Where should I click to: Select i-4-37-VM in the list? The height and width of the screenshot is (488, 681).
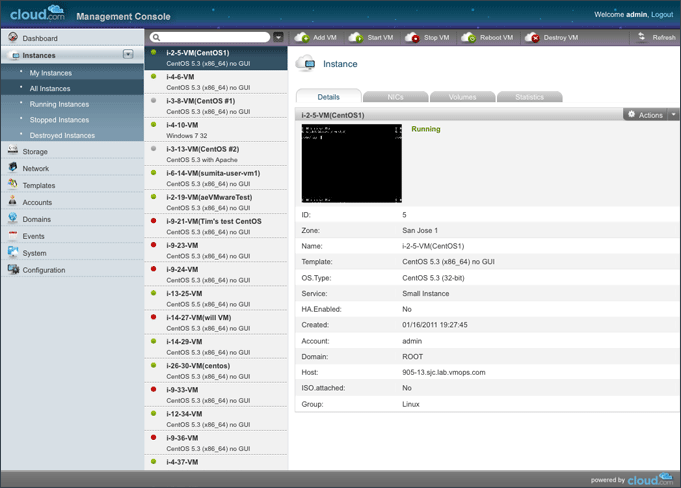[x=216, y=462]
